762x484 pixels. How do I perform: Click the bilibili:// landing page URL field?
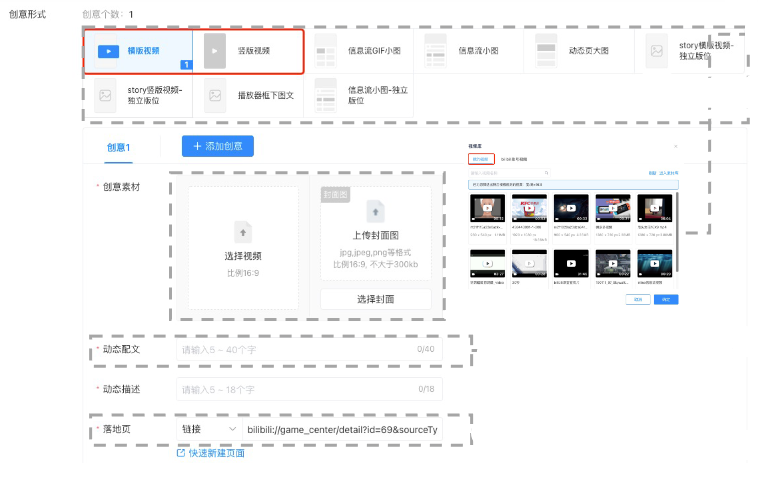coord(342,429)
